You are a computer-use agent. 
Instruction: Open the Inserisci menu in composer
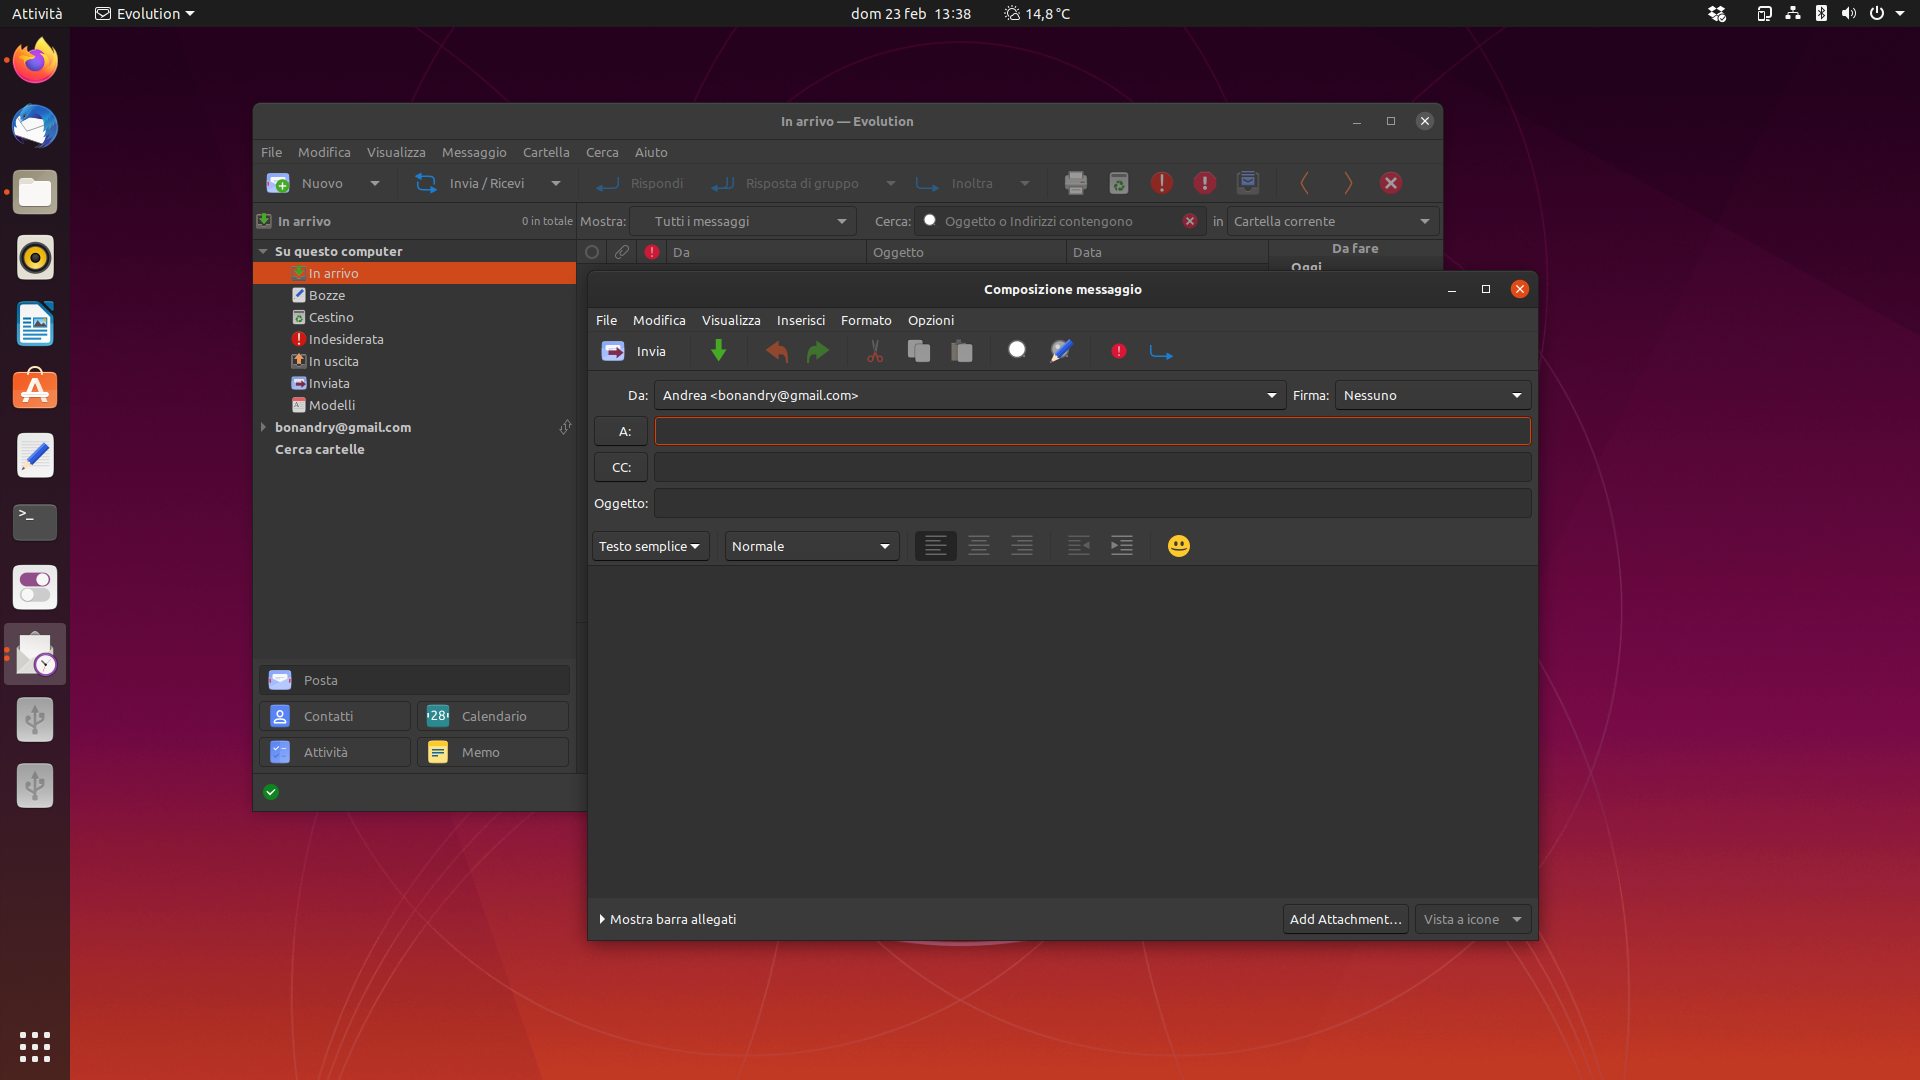(x=800, y=320)
